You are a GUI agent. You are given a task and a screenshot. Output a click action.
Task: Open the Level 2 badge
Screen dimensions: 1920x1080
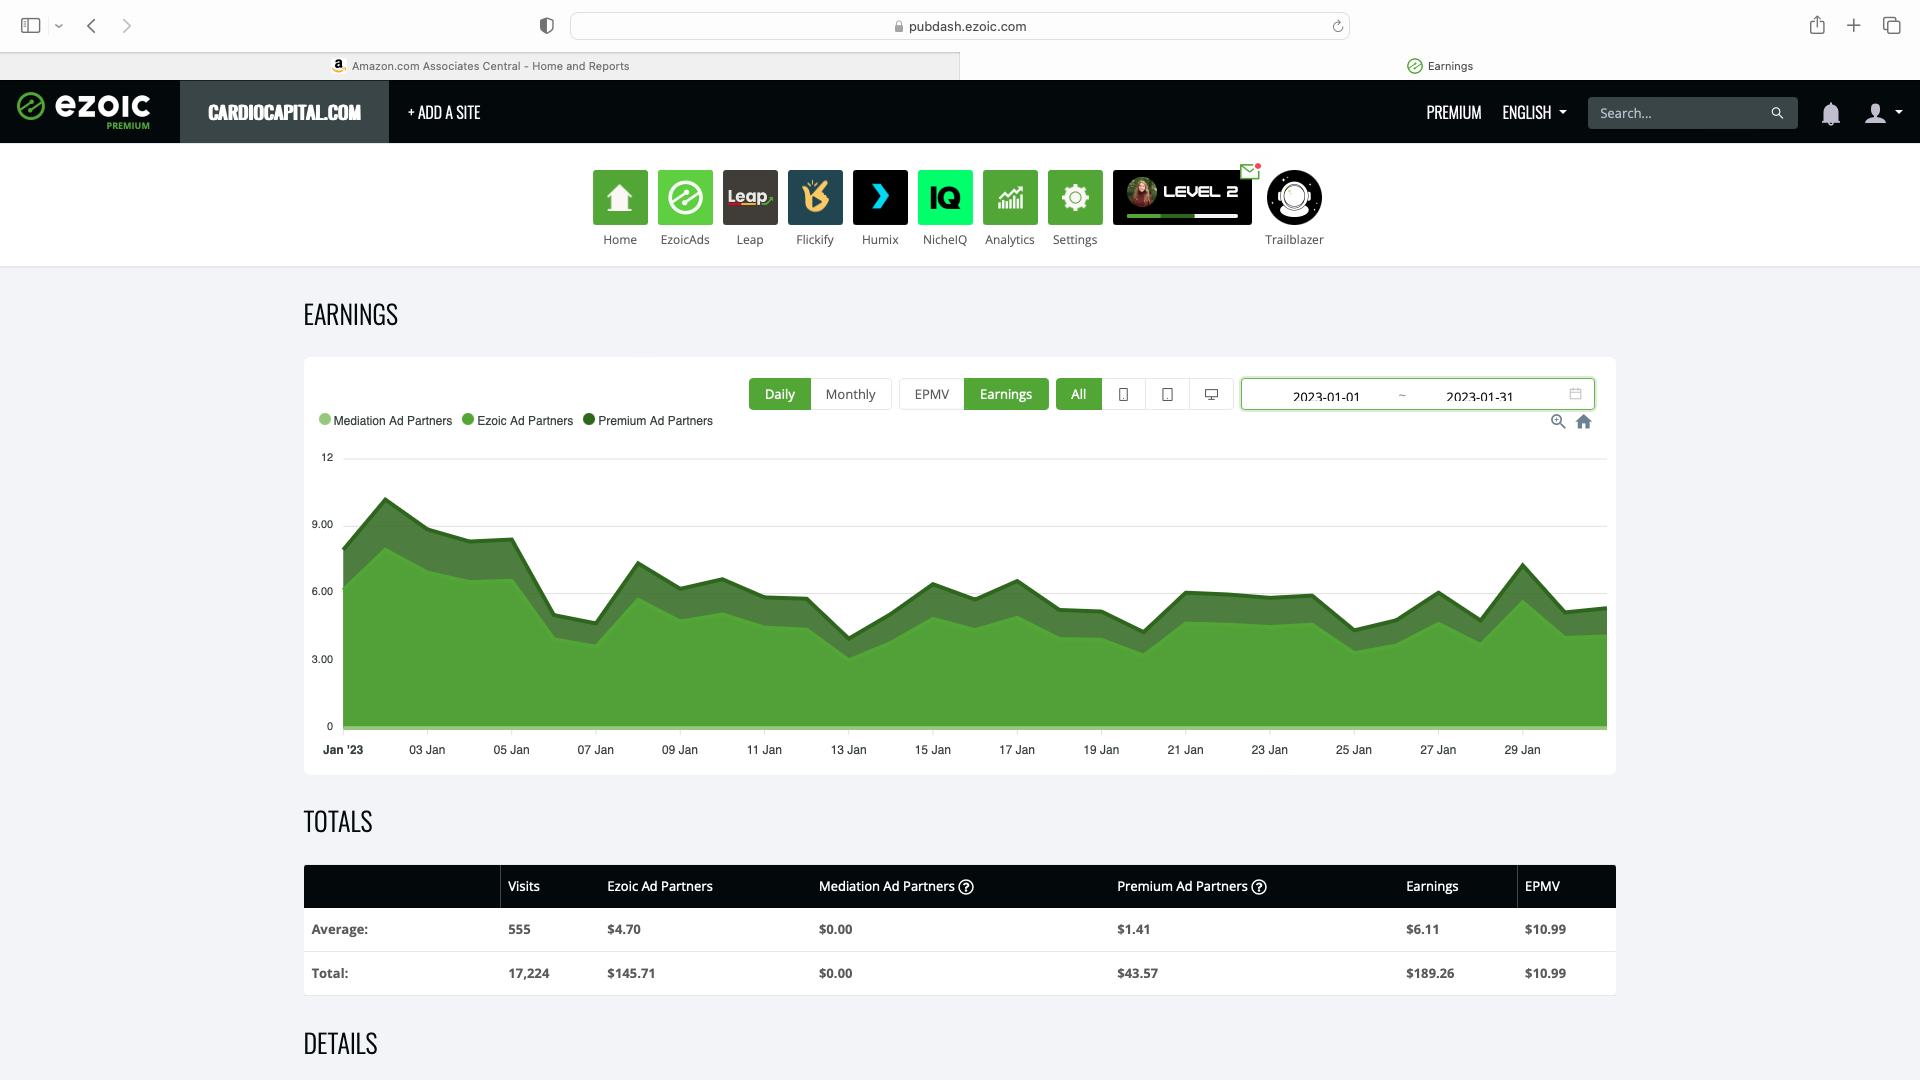pyautogui.click(x=1182, y=197)
